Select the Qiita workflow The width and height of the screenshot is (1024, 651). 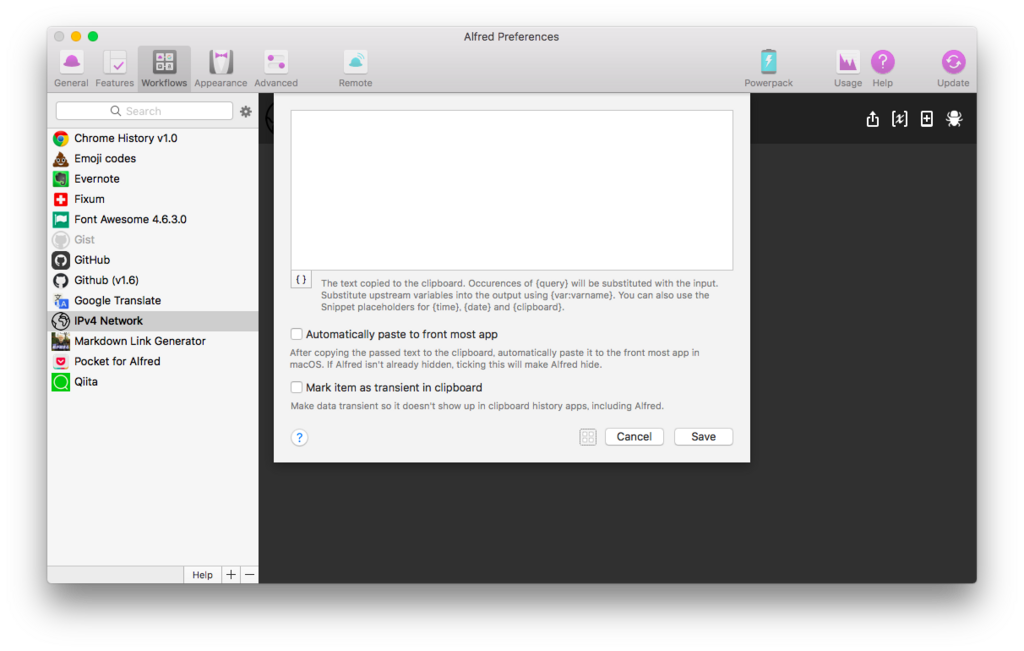pyautogui.click(x=153, y=381)
